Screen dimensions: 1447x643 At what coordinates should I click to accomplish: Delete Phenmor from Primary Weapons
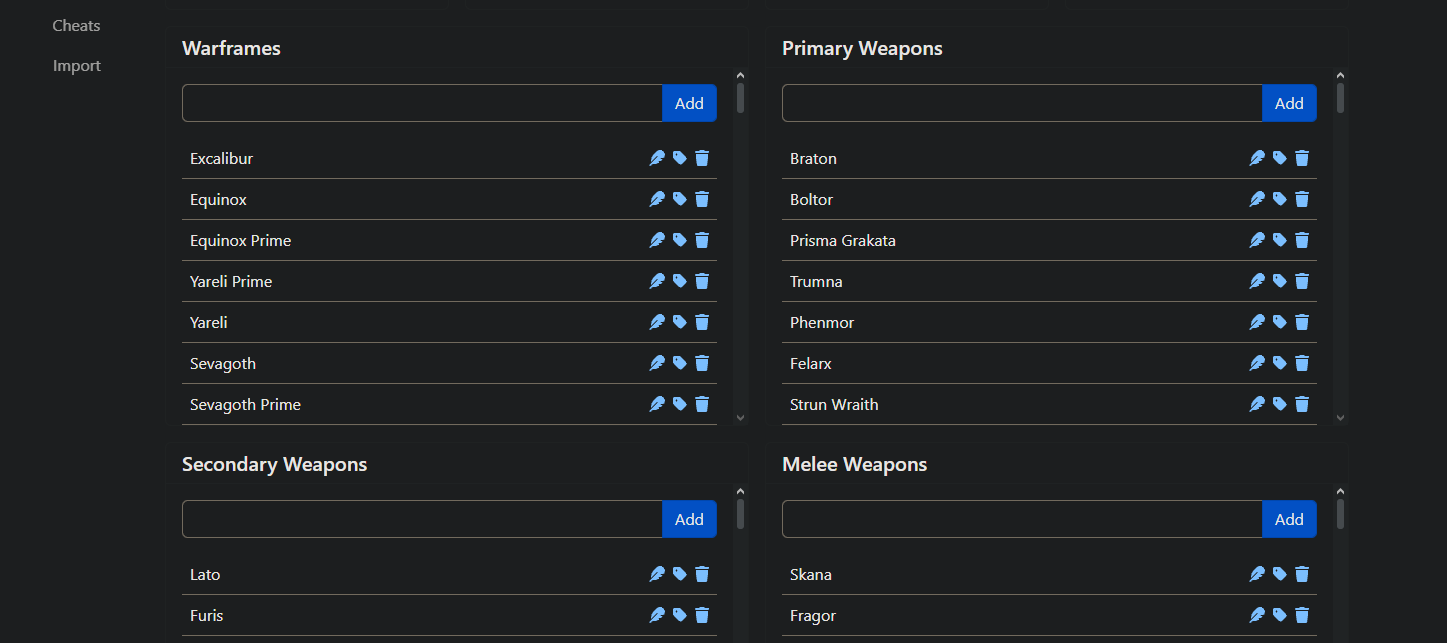[1302, 322]
